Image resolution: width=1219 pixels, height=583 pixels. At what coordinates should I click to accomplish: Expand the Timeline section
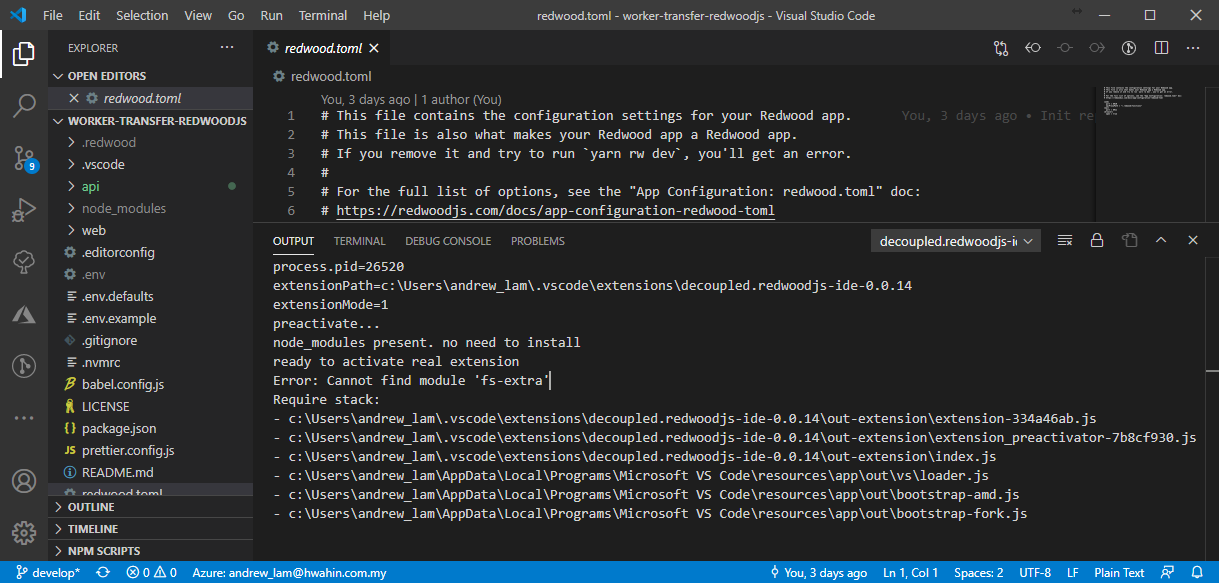[x=150, y=529]
